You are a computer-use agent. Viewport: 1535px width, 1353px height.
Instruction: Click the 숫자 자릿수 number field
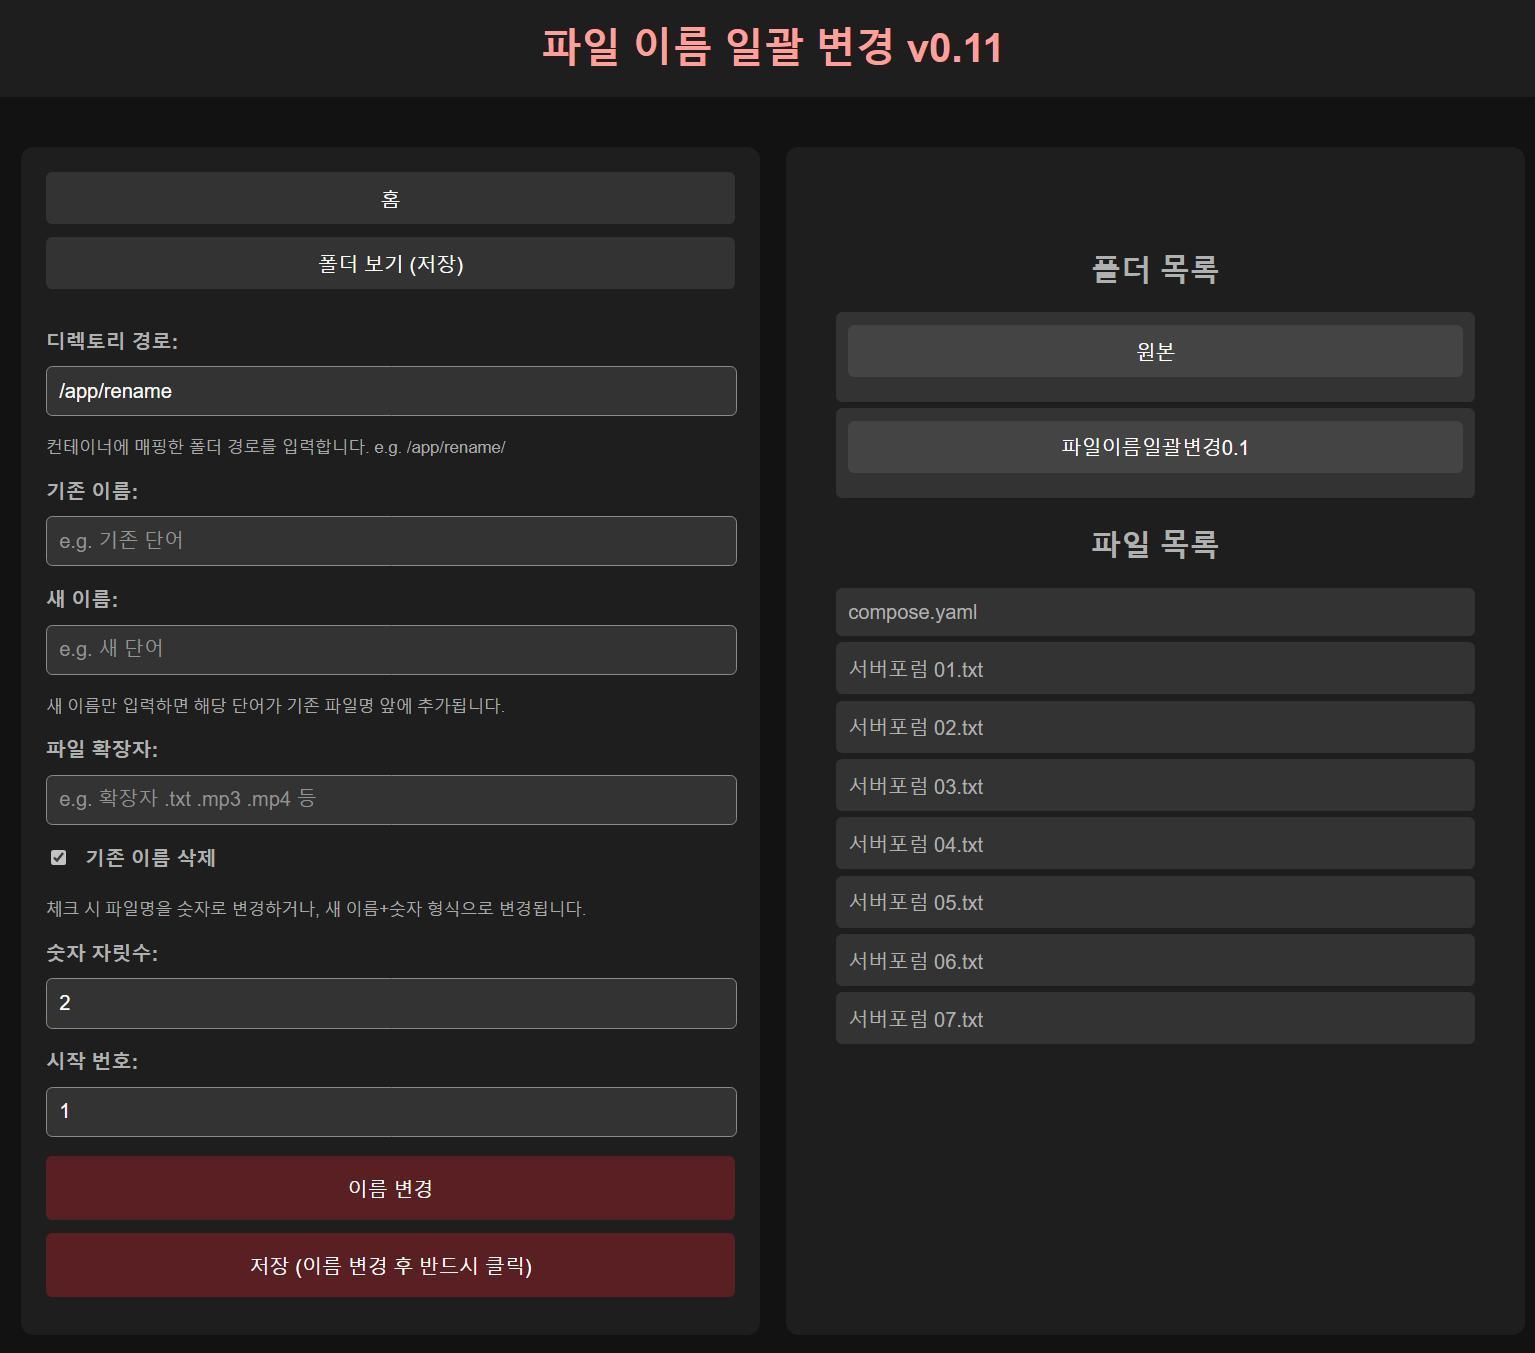coord(390,1003)
